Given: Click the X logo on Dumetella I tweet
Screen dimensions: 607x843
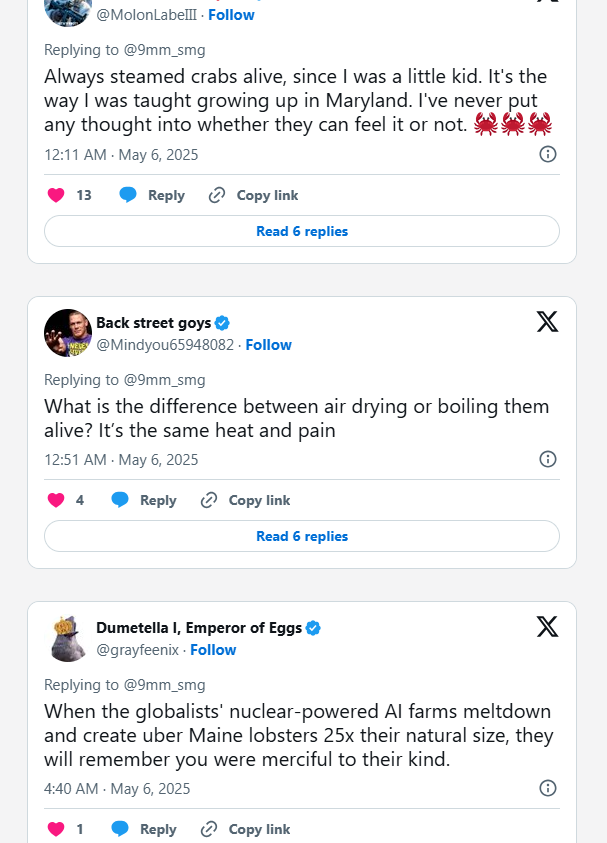Looking at the screenshot, I should [x=547, y=626].
